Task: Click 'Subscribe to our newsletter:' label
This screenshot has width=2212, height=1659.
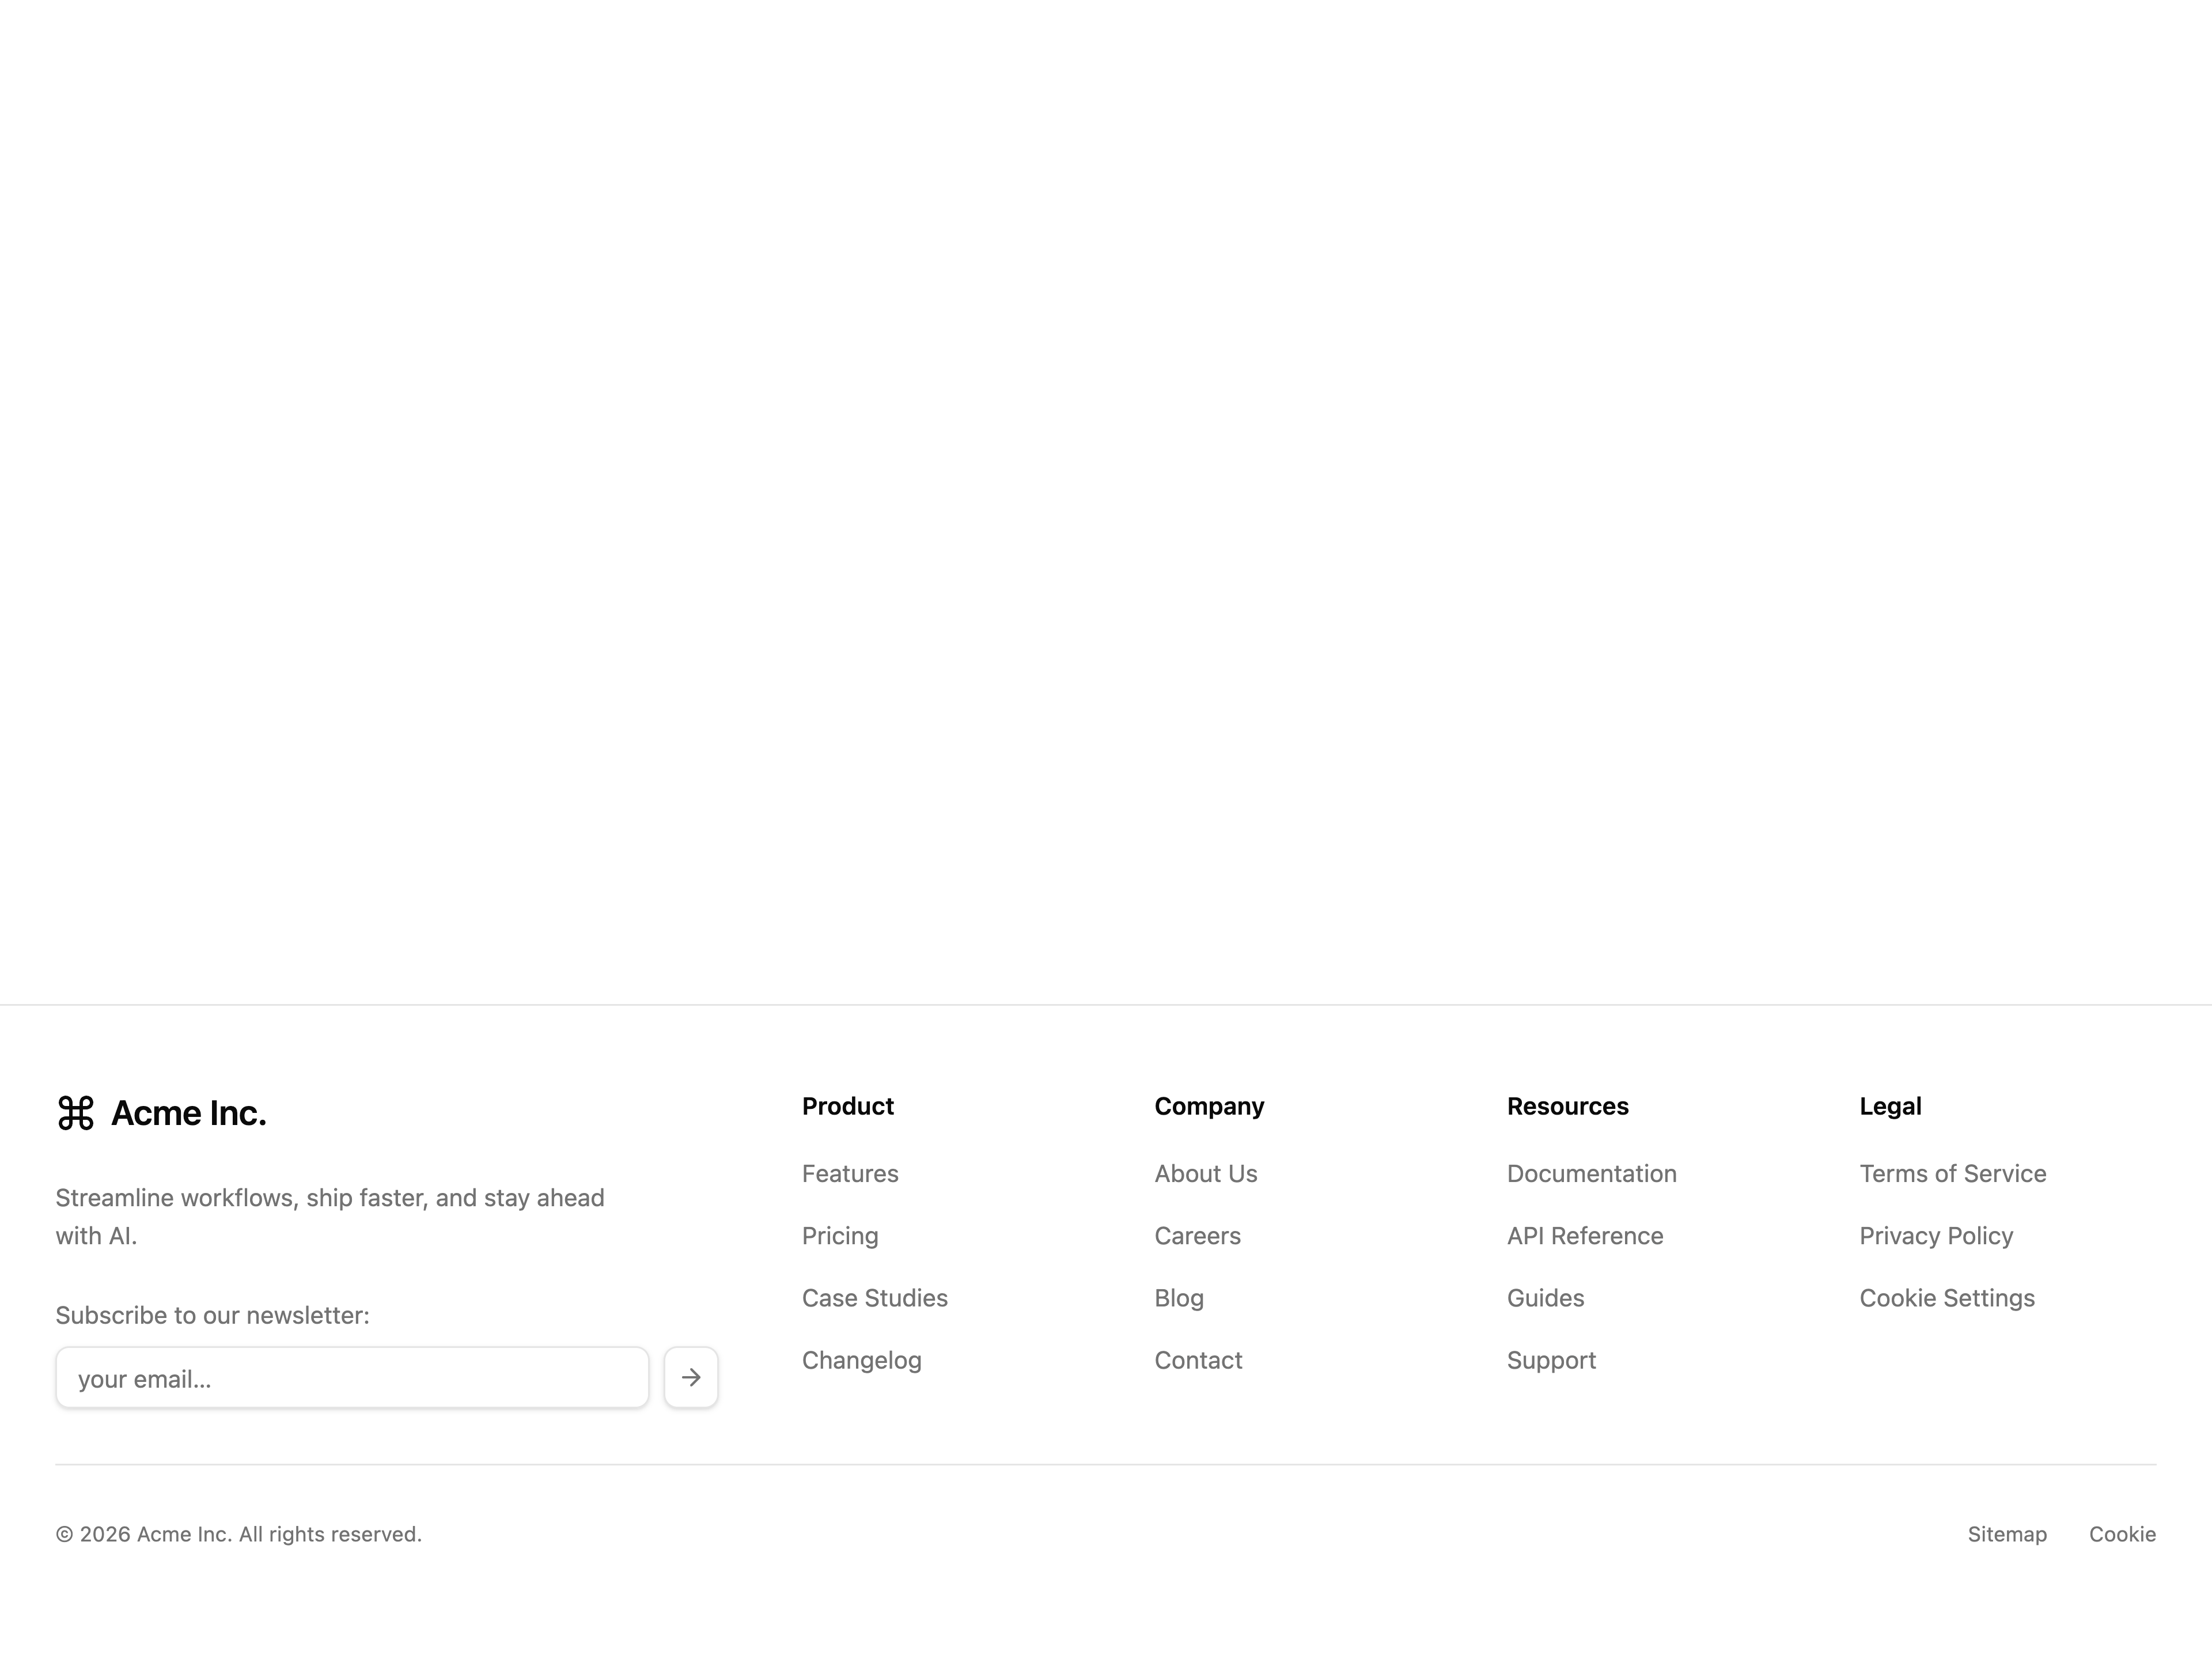Action: (x=212, y=1315)
